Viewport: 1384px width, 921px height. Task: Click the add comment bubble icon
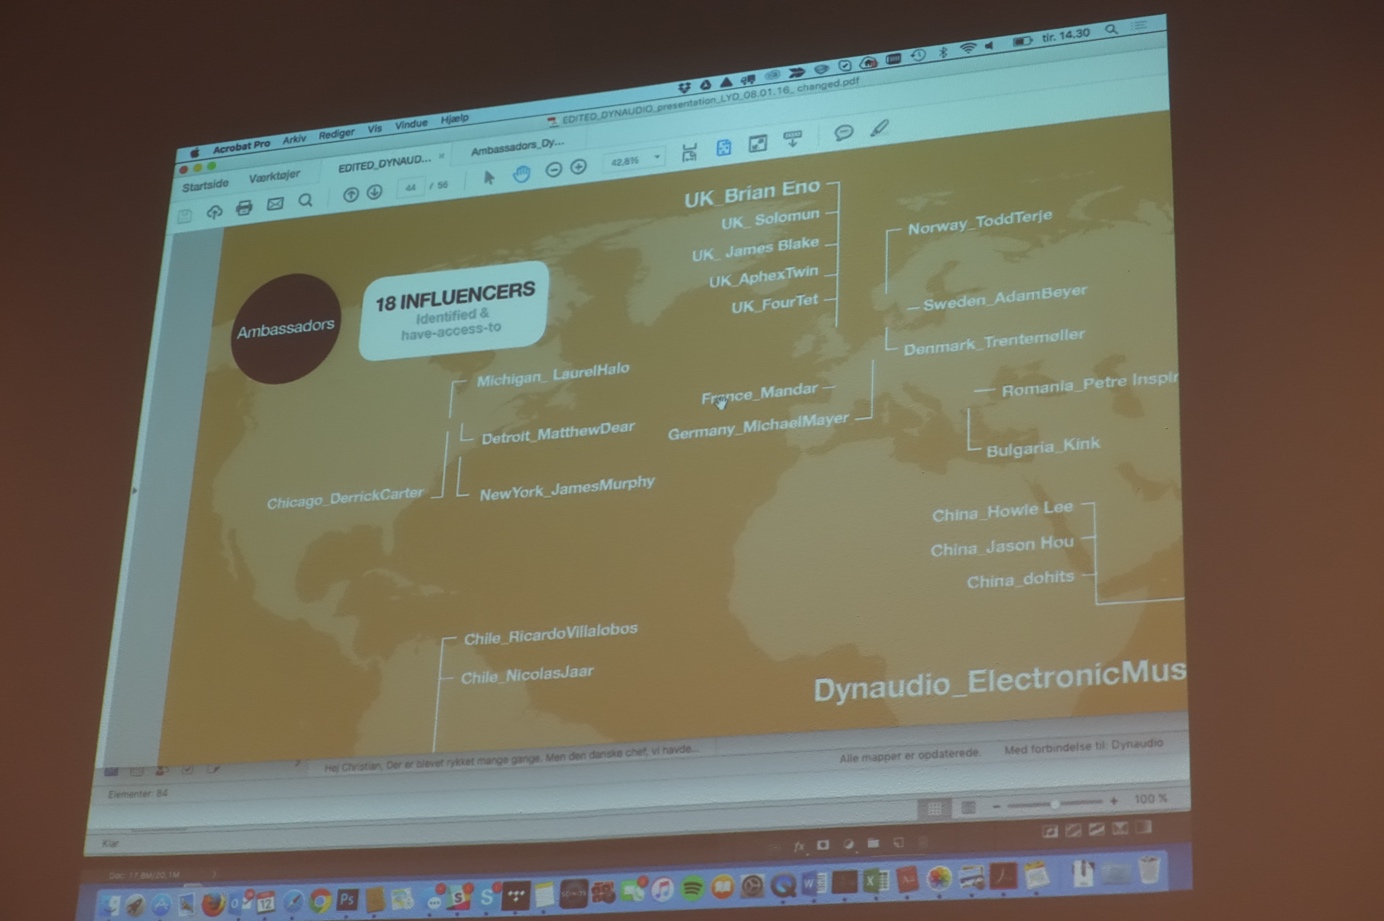pos(843,132)
